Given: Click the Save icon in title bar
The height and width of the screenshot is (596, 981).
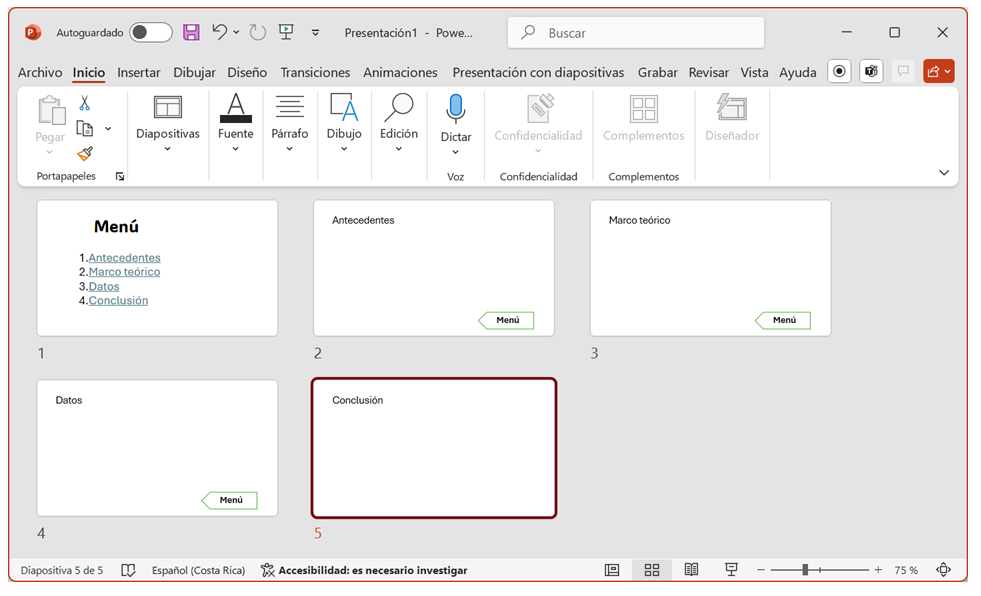Looking at the screenshot, I should [x=191, y=32].
